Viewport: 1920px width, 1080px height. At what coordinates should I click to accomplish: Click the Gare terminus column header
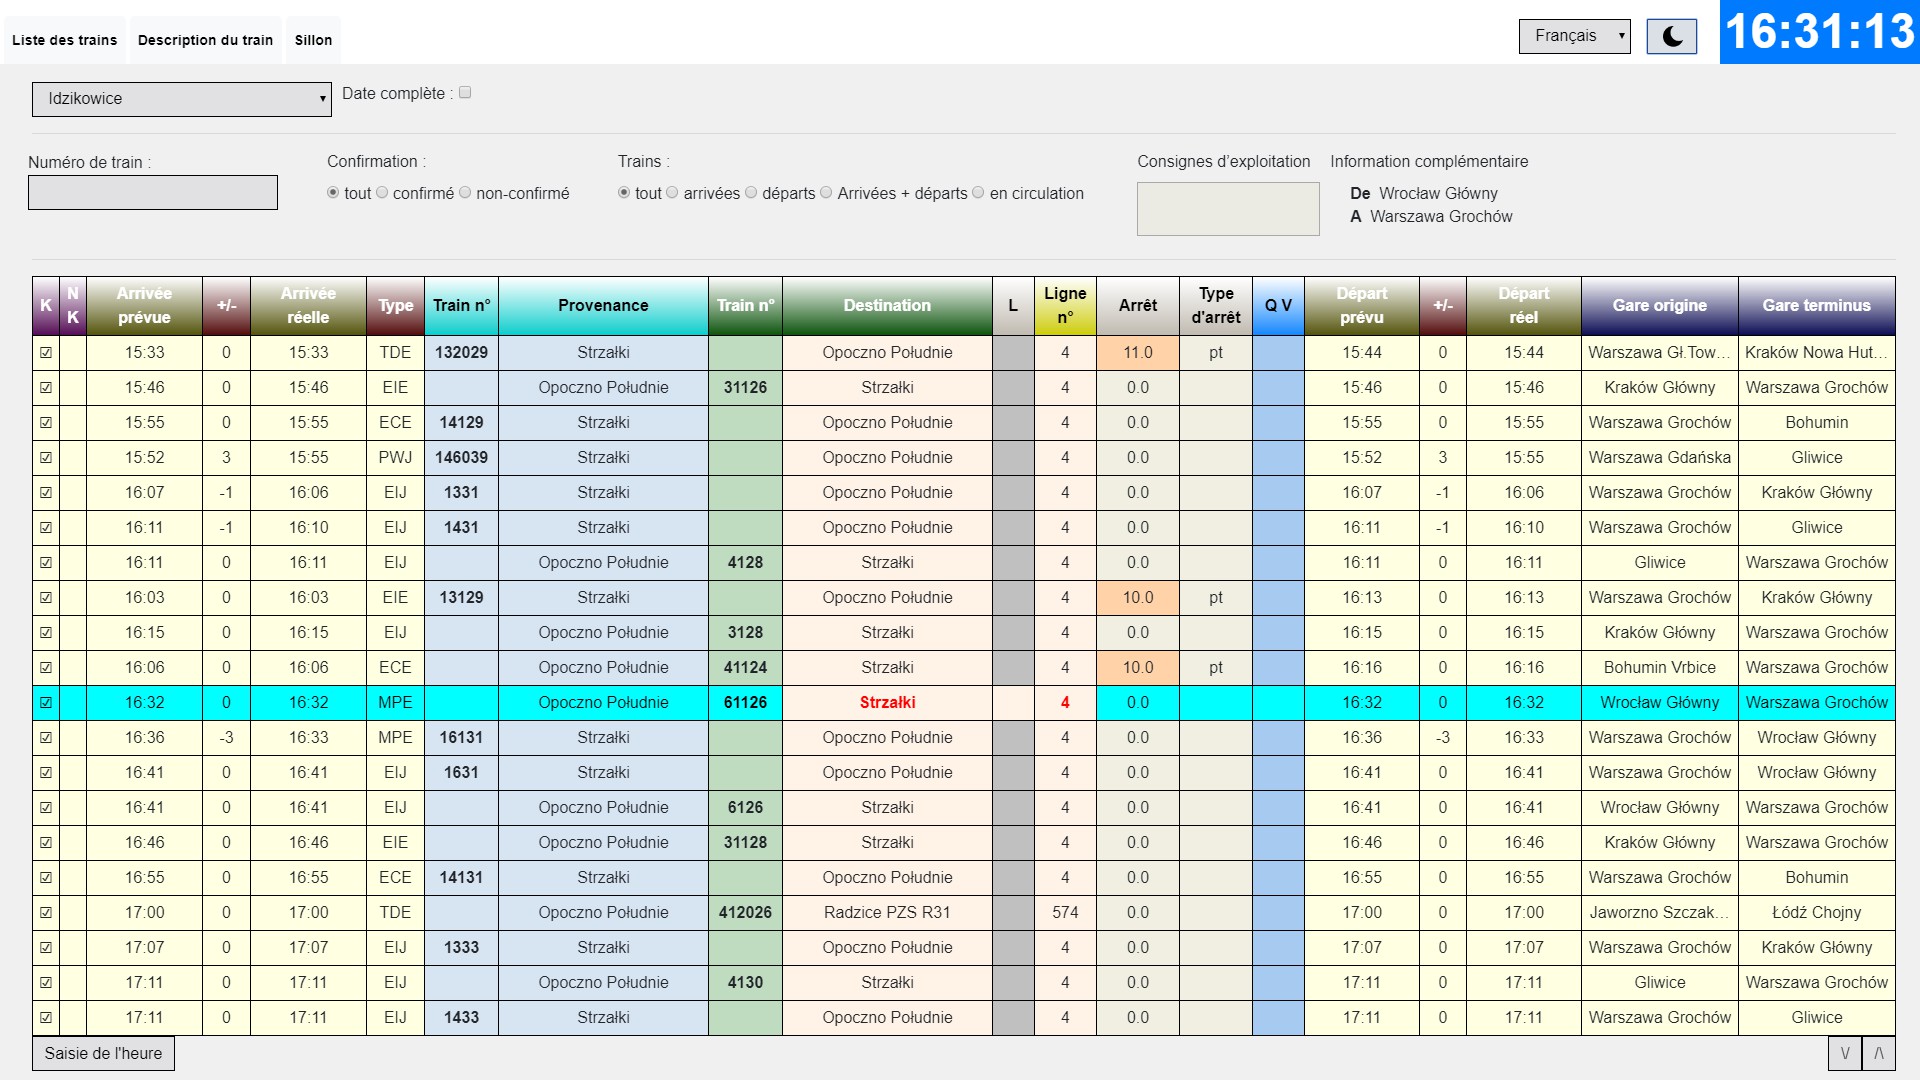tap(1817, 306)
